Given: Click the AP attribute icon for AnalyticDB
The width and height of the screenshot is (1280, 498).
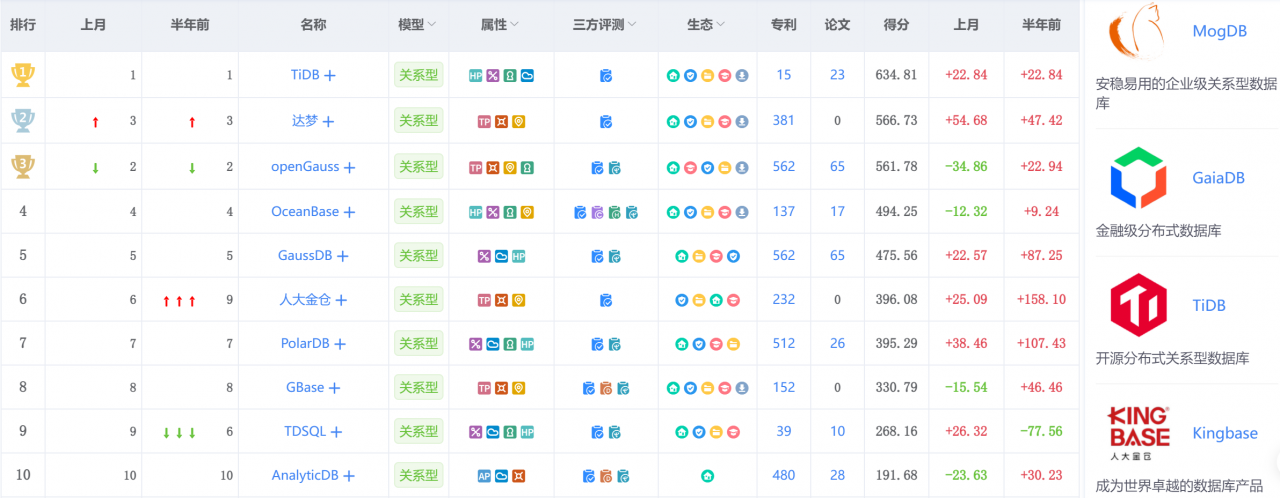Looking at the screenshot, I should pyautogui.click(x=484, y=476).
